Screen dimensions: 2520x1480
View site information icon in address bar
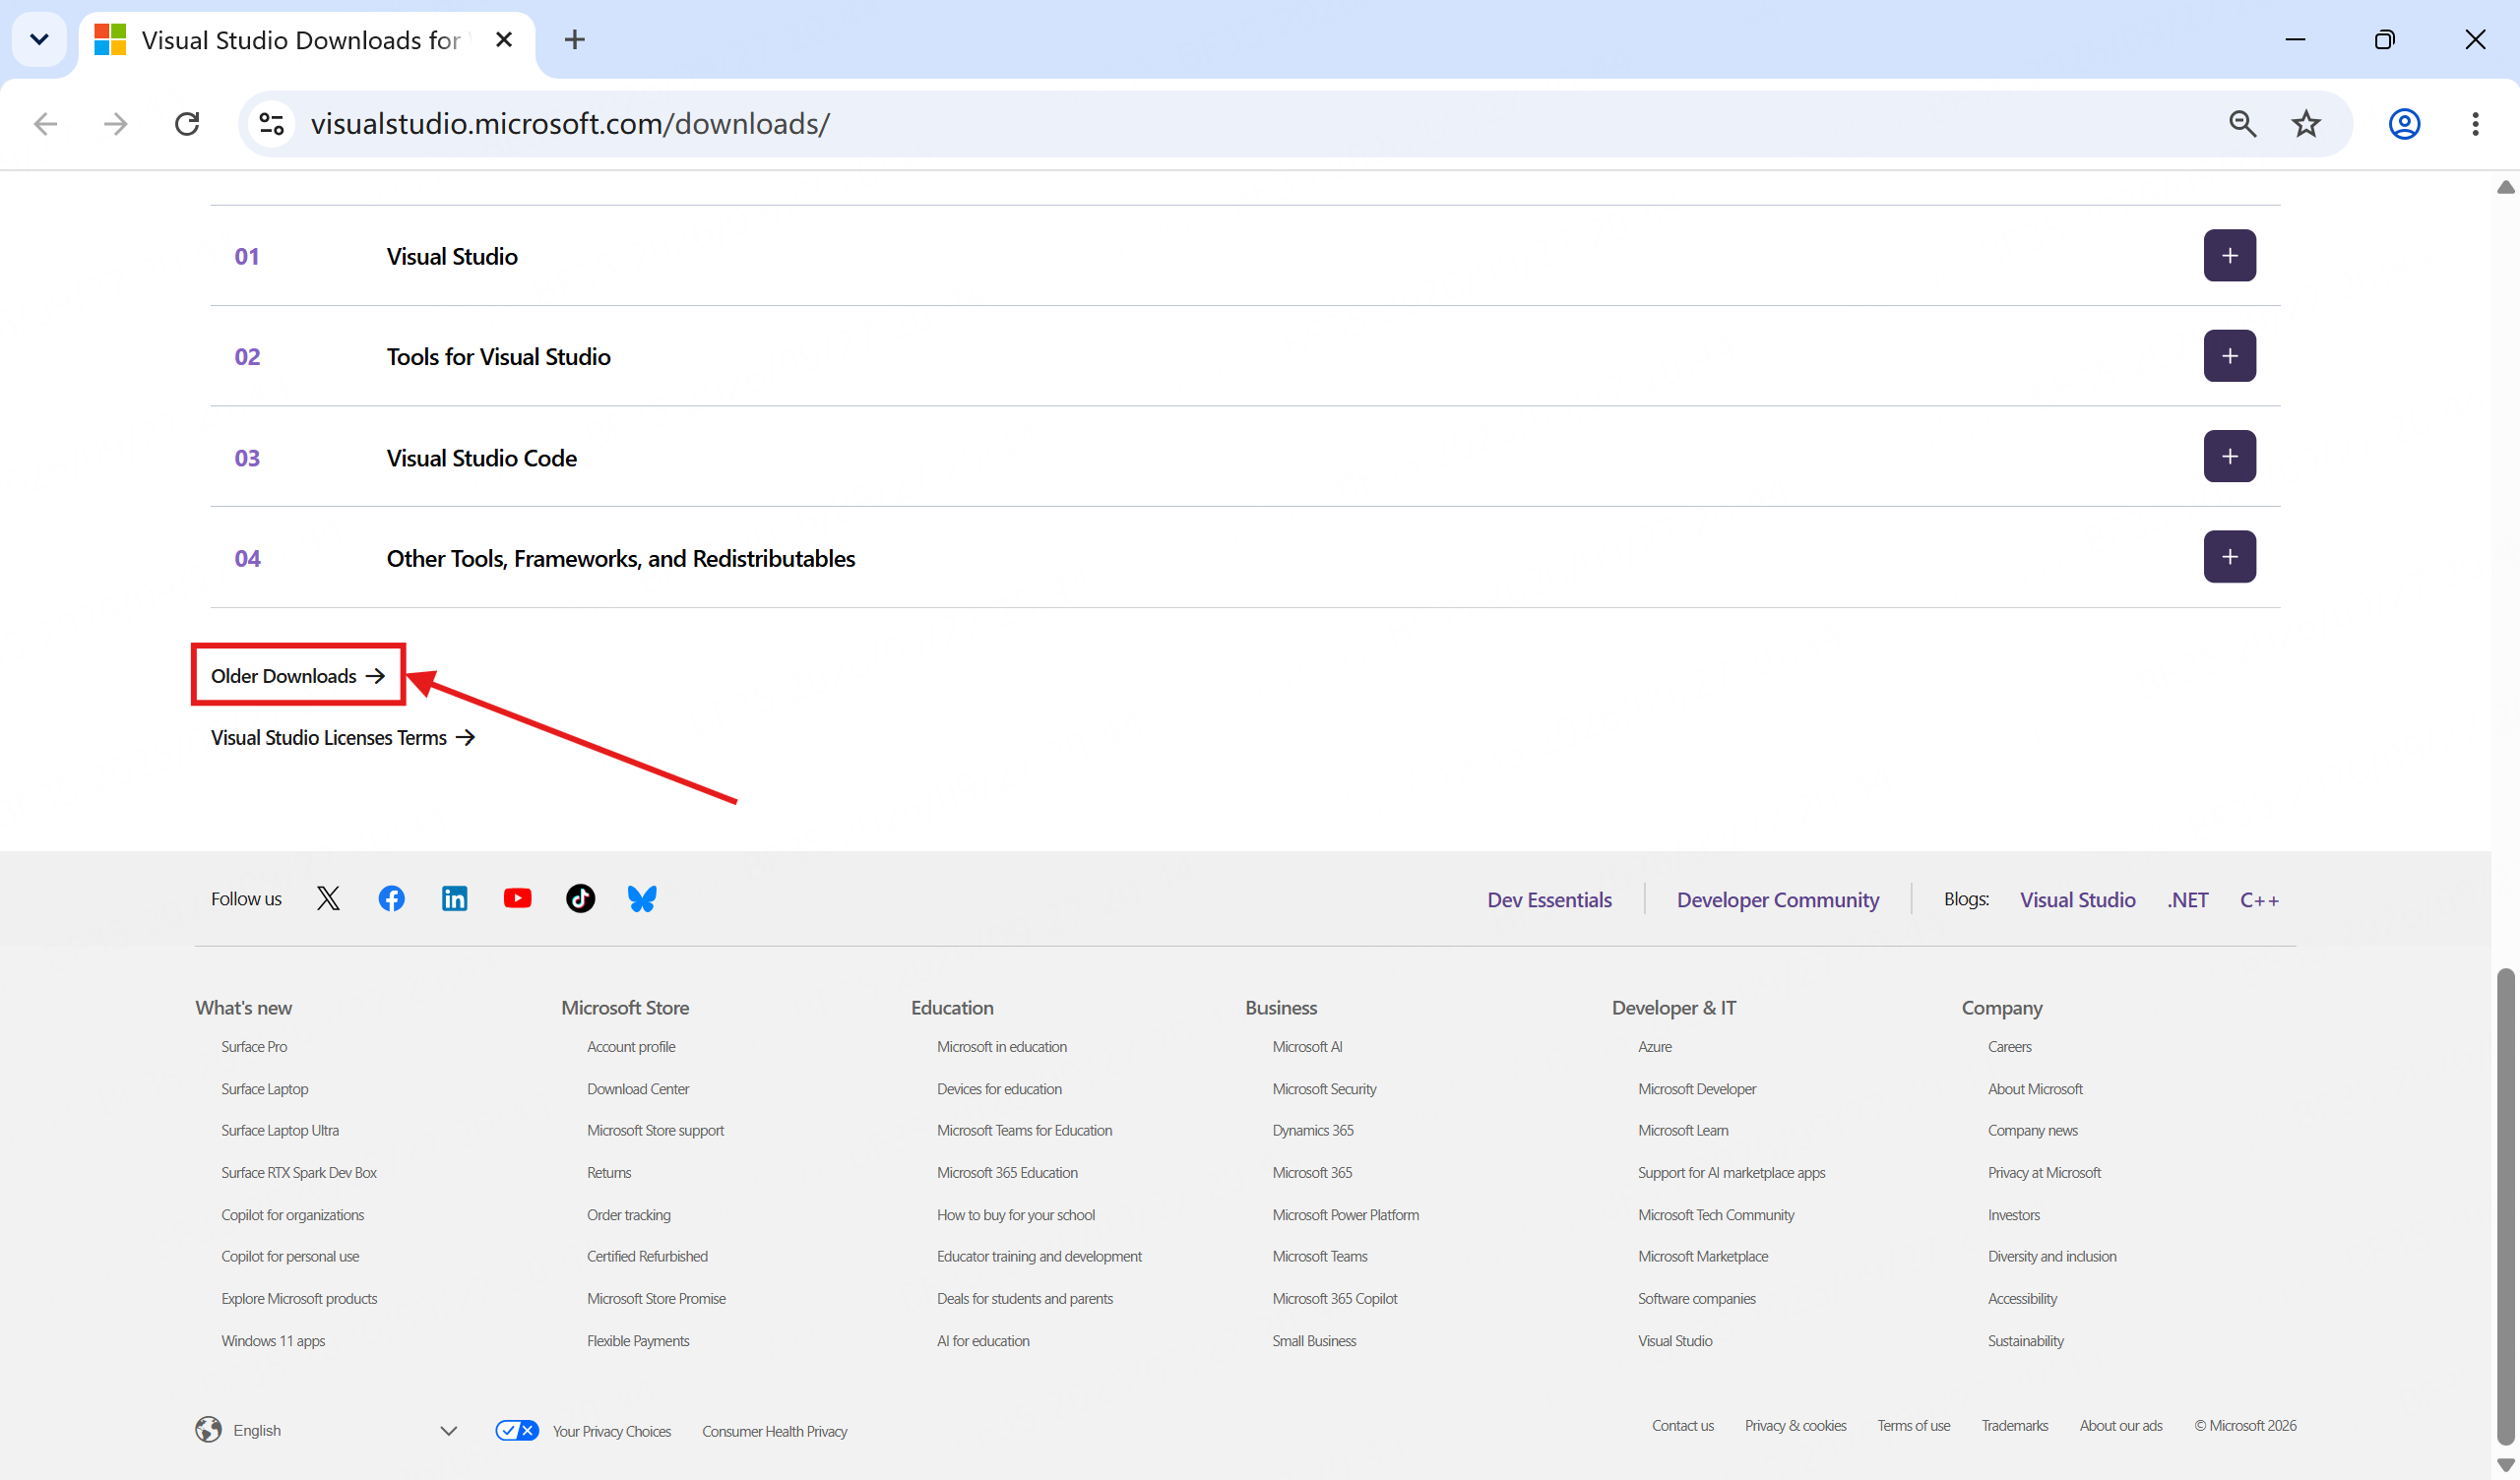pos(271,123)
